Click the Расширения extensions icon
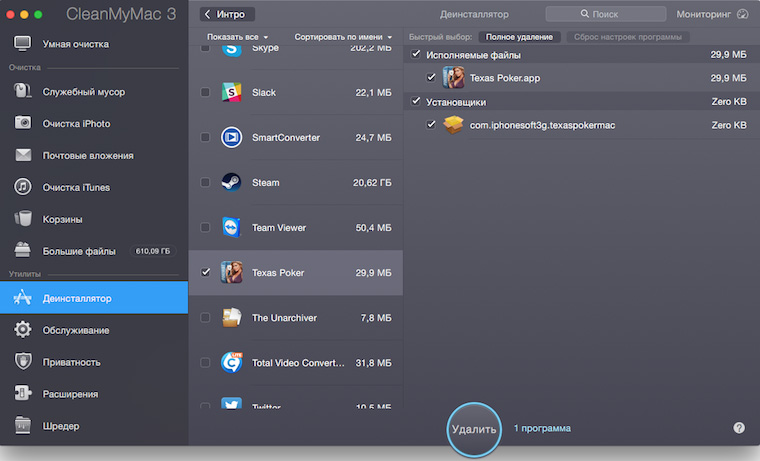This screenshot has height=461, width=760. (x=23, y=393)
